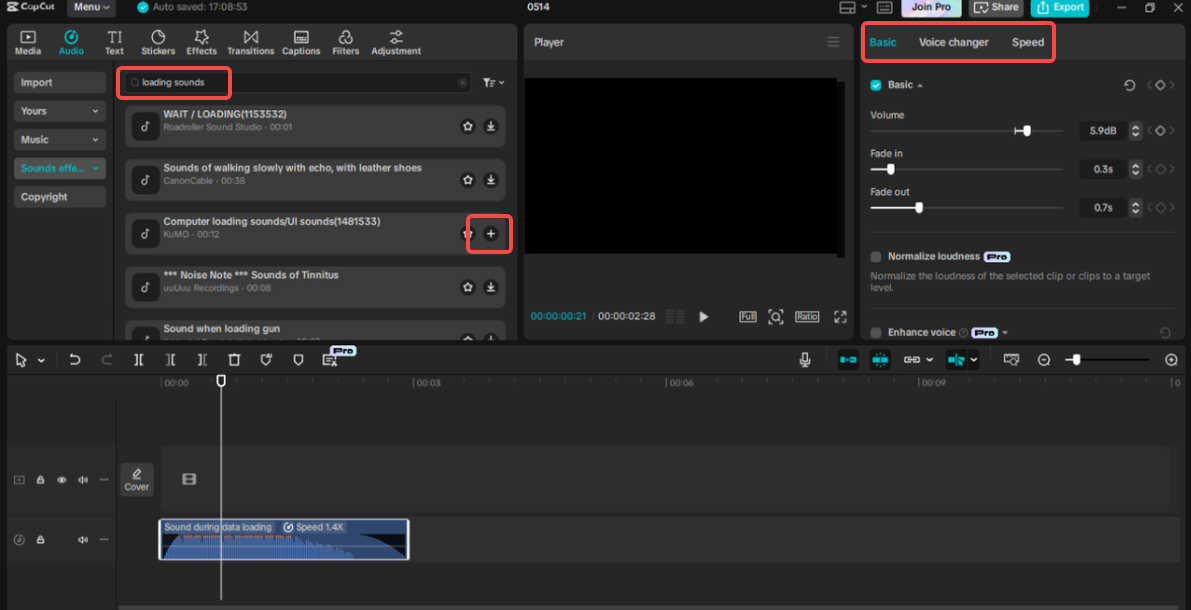Open the Record voiceover microphone tool
Screen dimensions: 1191x610
tap(806, 359)
